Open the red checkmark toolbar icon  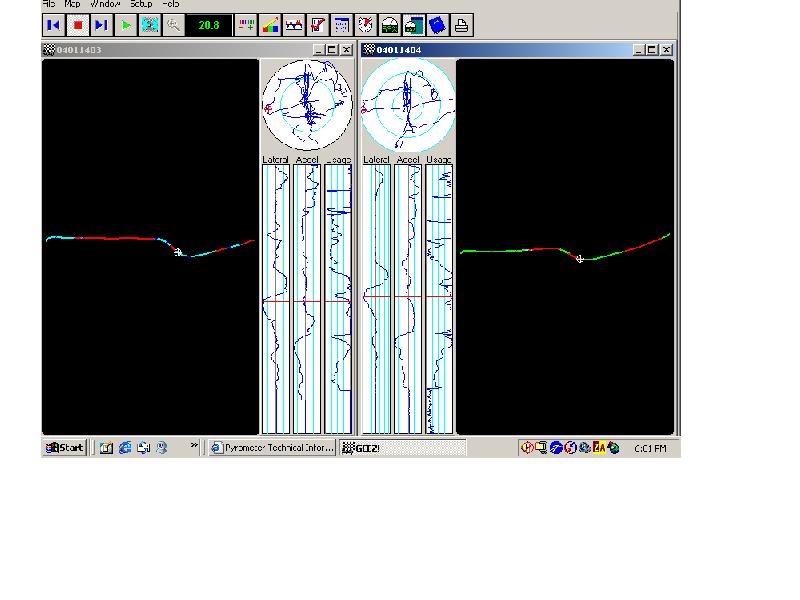click(318, 25)
